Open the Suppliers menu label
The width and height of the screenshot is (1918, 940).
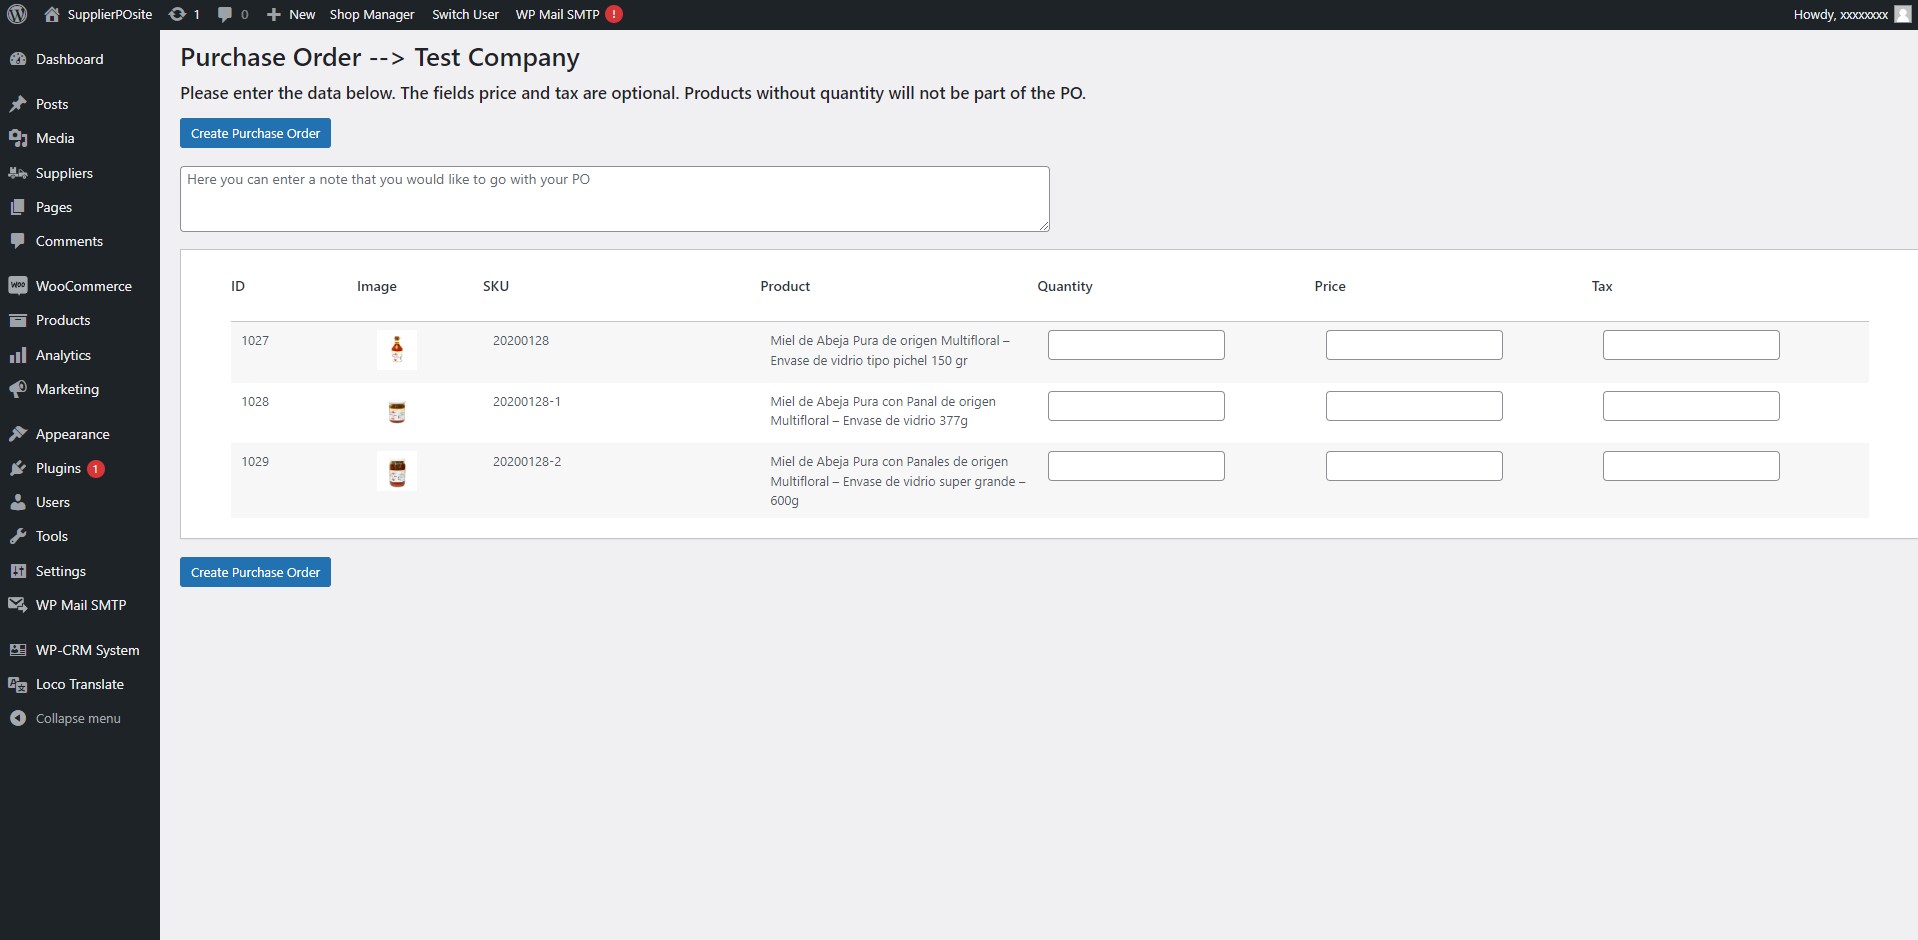[64, 173]
